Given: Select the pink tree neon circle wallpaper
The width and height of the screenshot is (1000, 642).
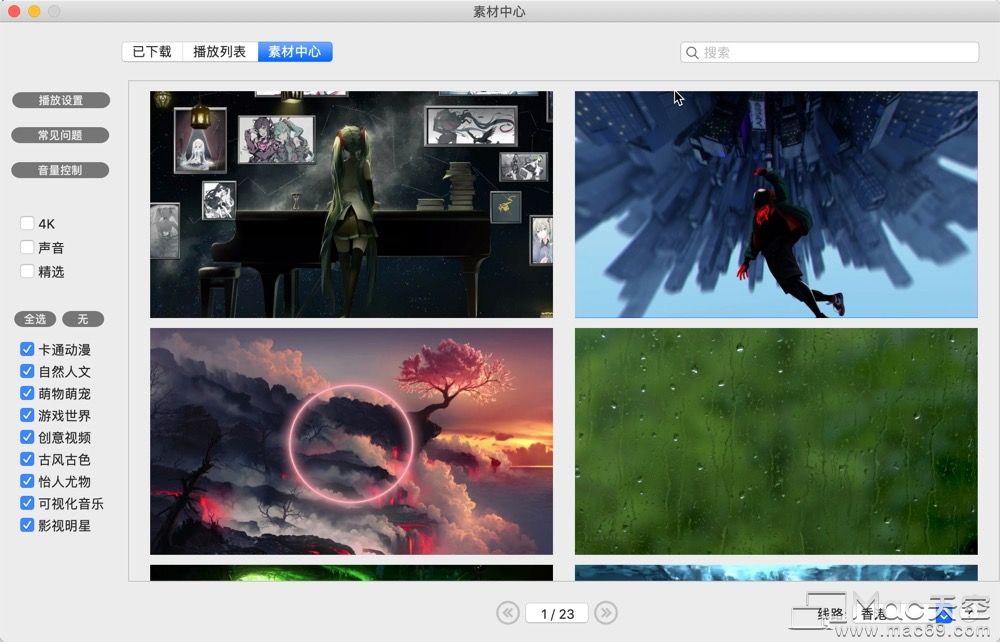Looking at the screenshot, I should (351, 441).
